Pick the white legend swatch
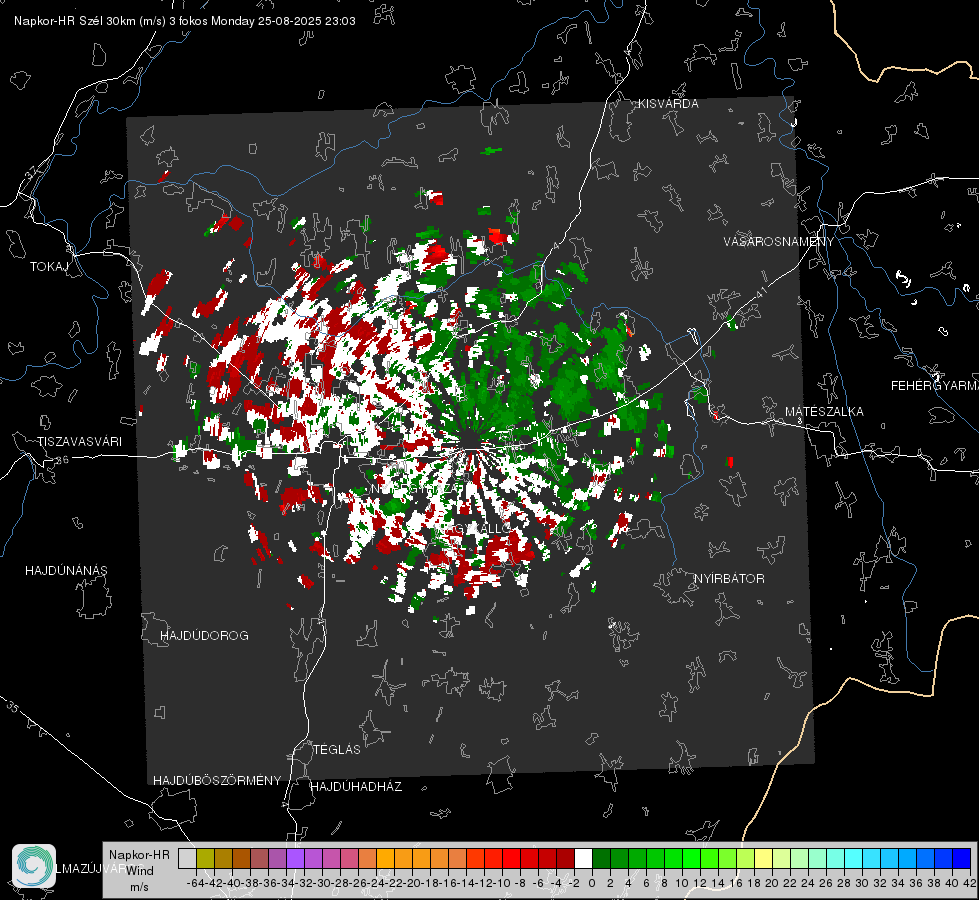The image size is (979, 900). tap(583, 858)
